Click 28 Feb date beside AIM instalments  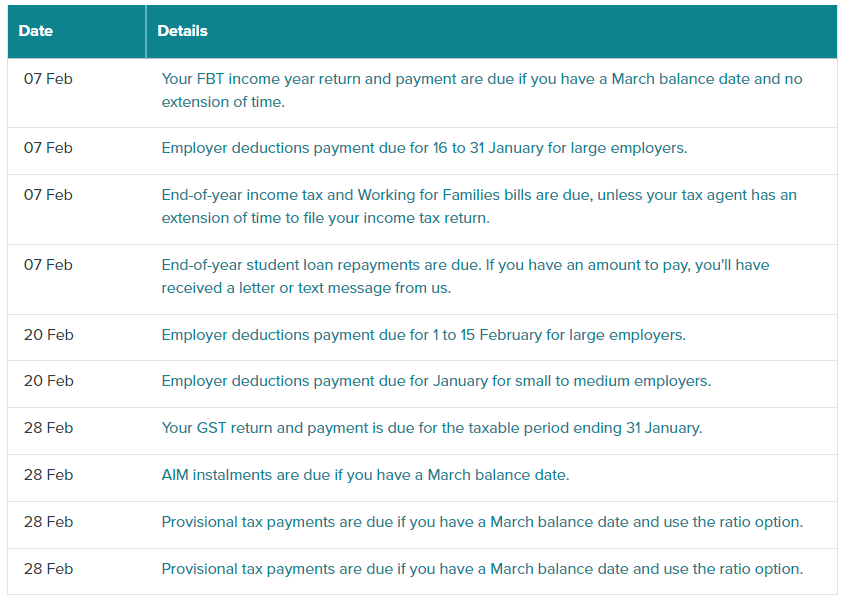[48, 475]
